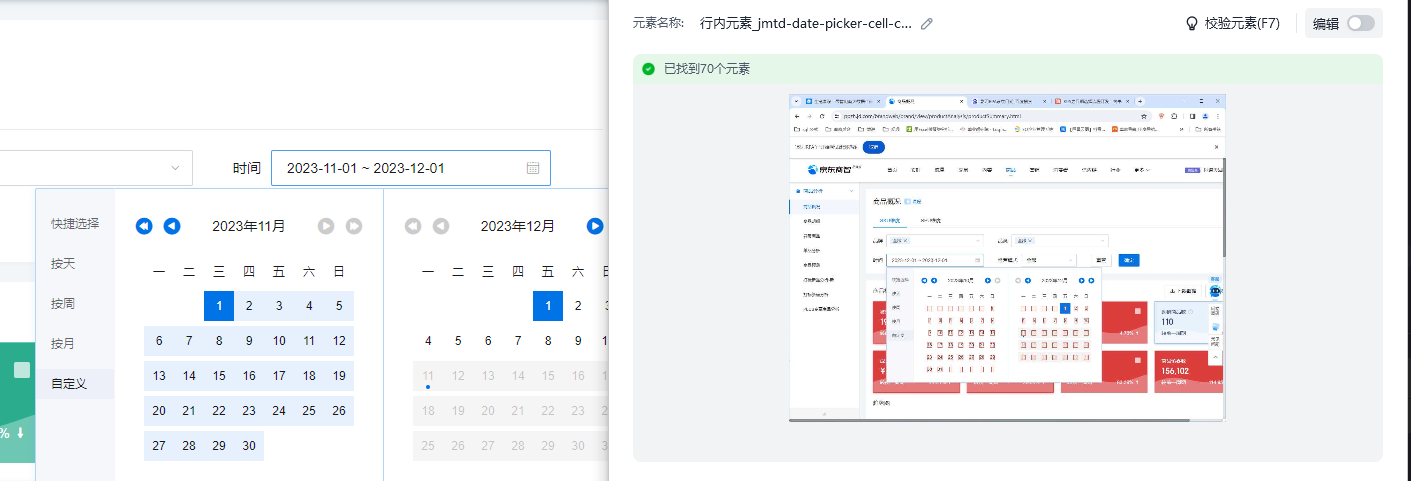Select December 1 highlighted cell
This screenshot has height=481, width=1411.
548,306
